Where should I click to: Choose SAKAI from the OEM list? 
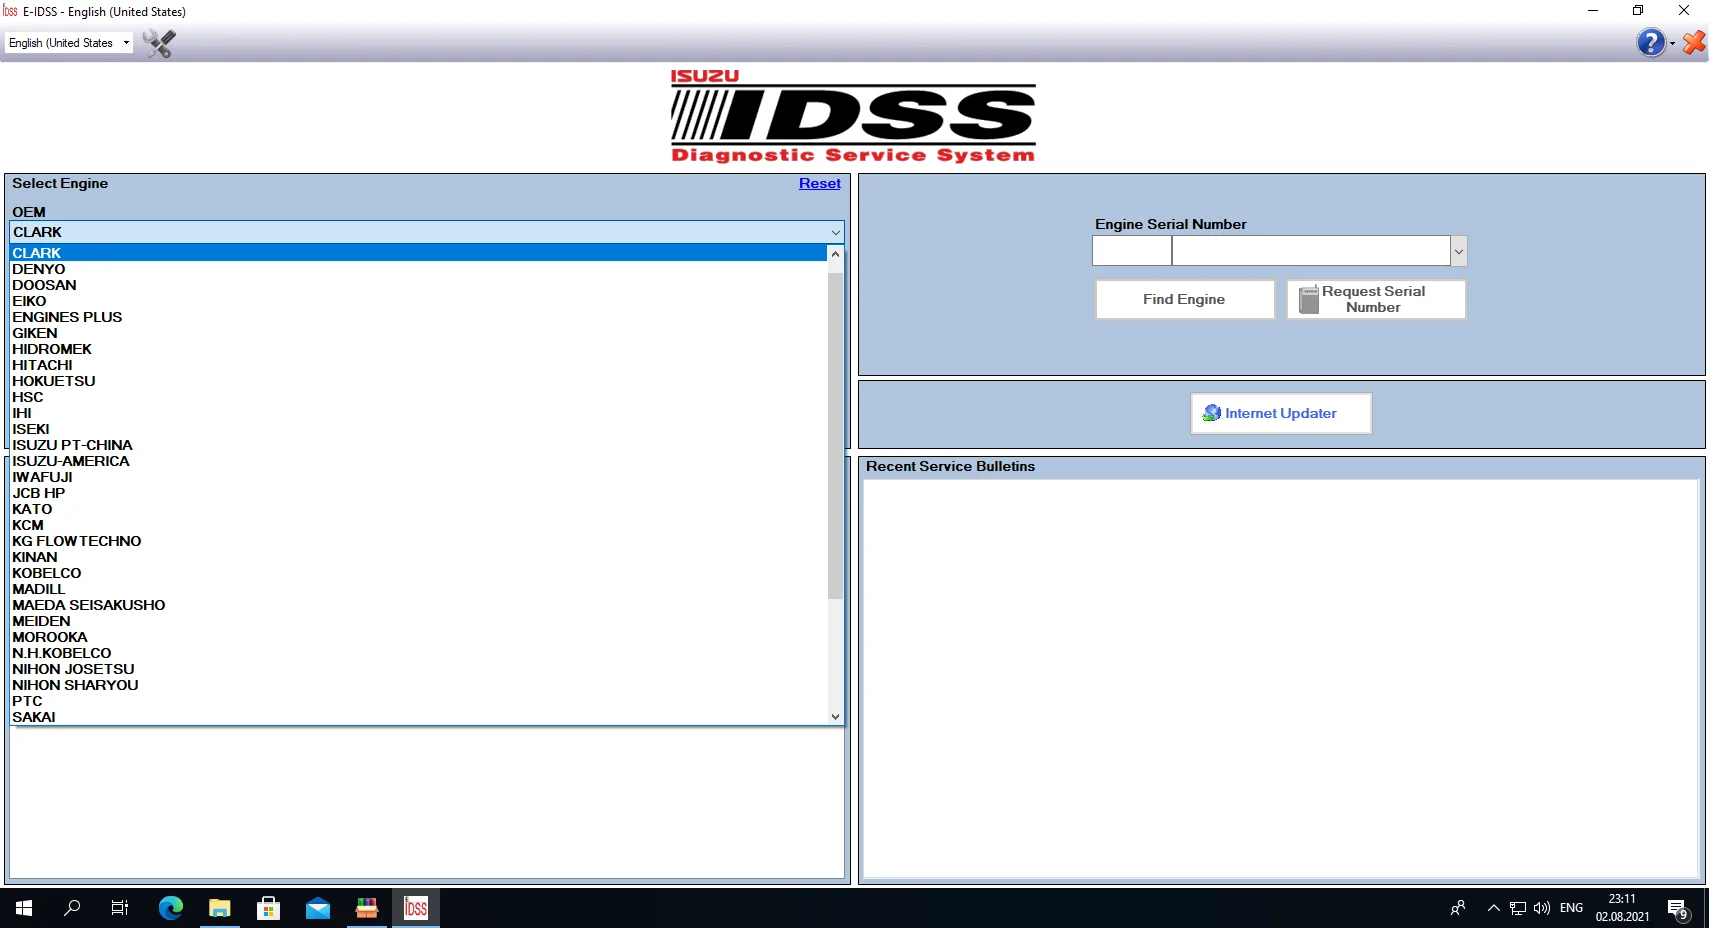(419, 717)
